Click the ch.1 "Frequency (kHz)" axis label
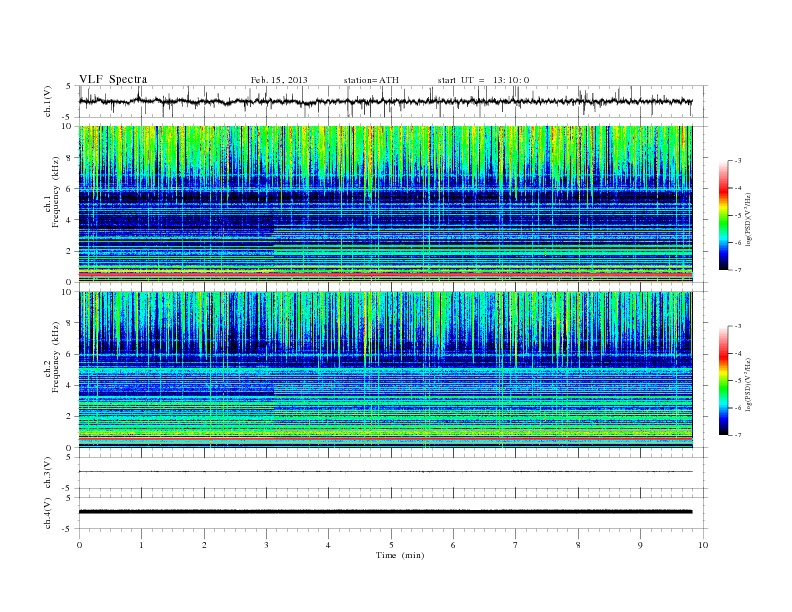Viewport: 792px width, 612px height. coord(56,192)
